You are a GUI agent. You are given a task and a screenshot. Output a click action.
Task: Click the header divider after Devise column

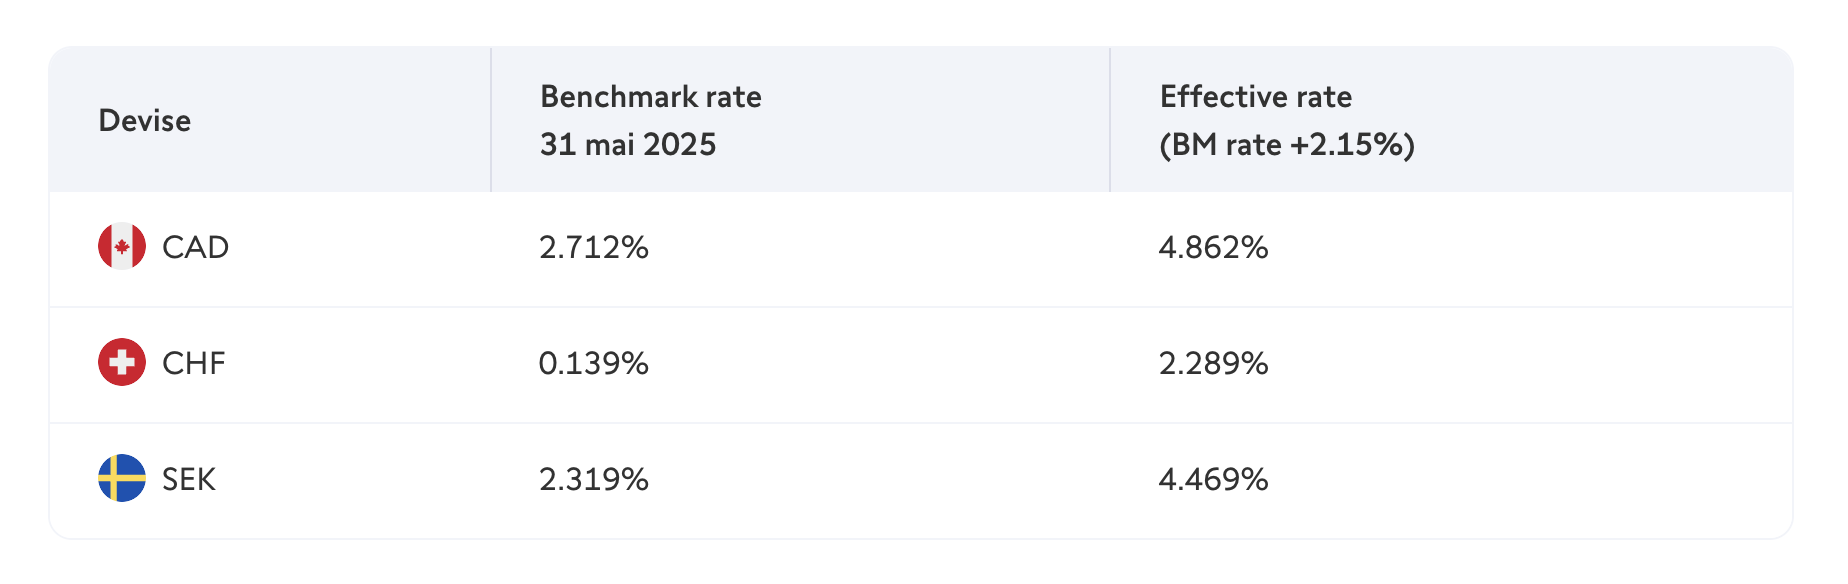(491, 119)
